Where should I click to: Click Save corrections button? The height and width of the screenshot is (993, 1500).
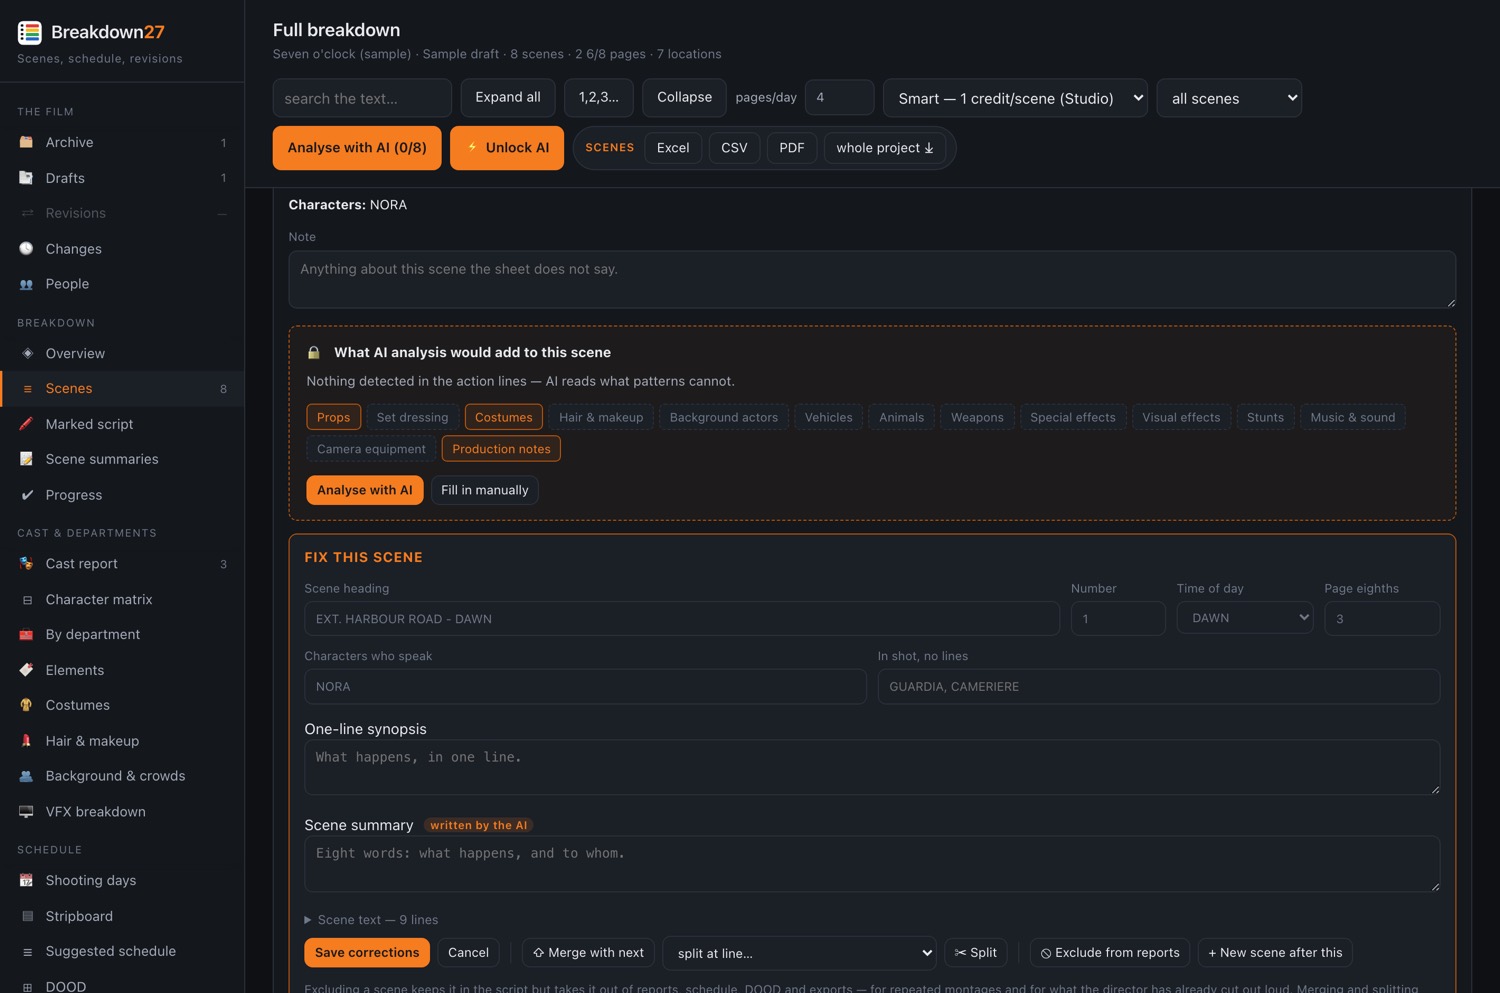pos(367,953)
